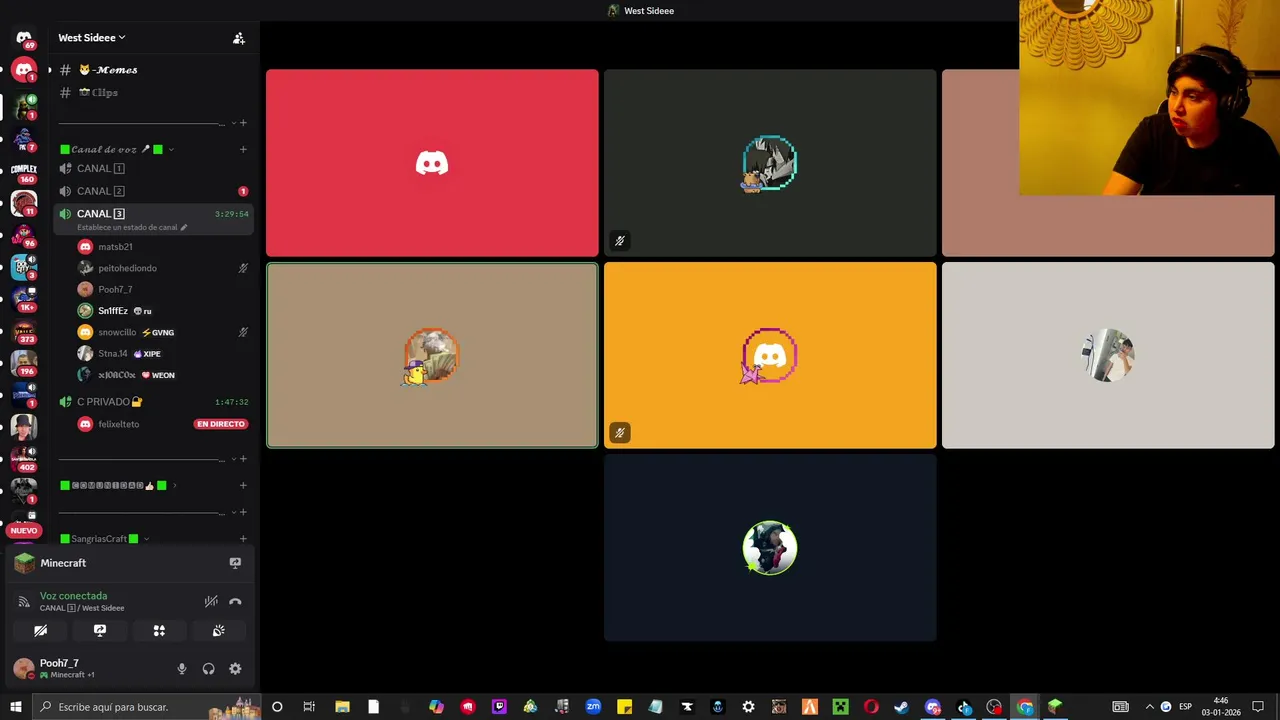Click EN DIRECTO badge beside felixelteto
The height and width of the screenshot is (720, 1280).
point(220,424)
